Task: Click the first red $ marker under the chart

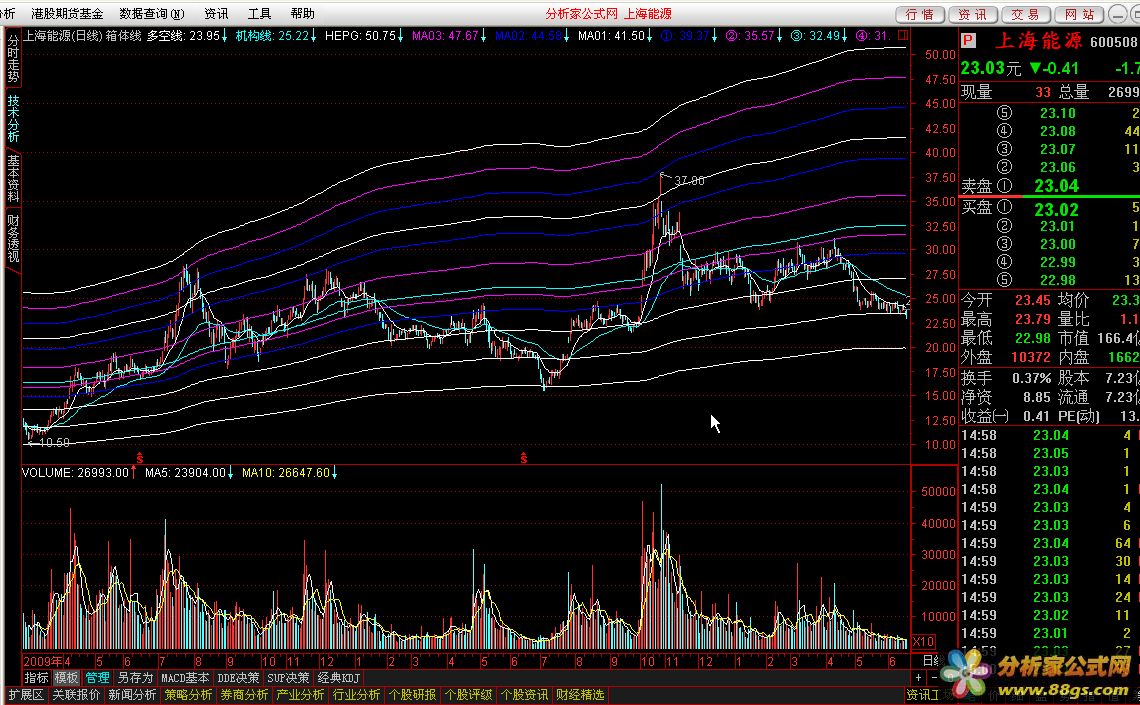Action: point(140,458)
